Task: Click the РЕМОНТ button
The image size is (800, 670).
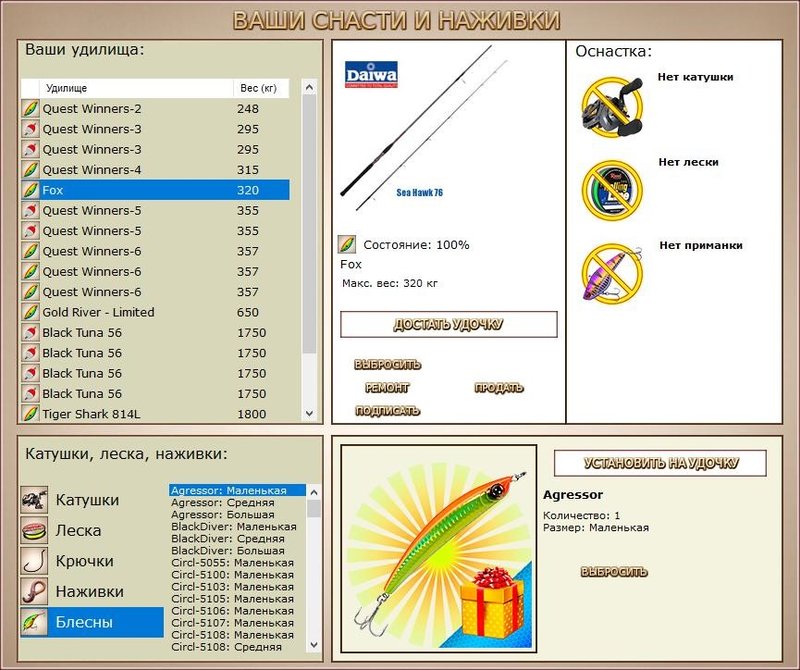Action: click(x=387, y=388)
